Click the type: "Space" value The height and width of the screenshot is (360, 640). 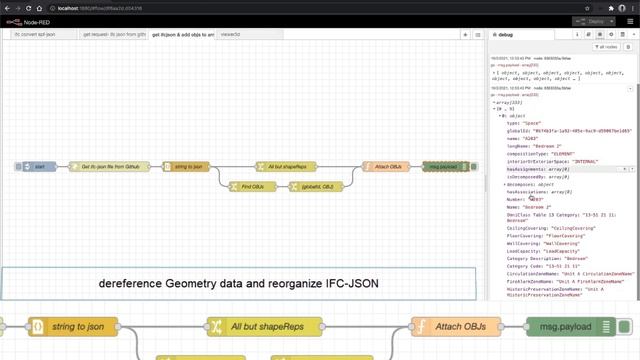pos(532,123)
